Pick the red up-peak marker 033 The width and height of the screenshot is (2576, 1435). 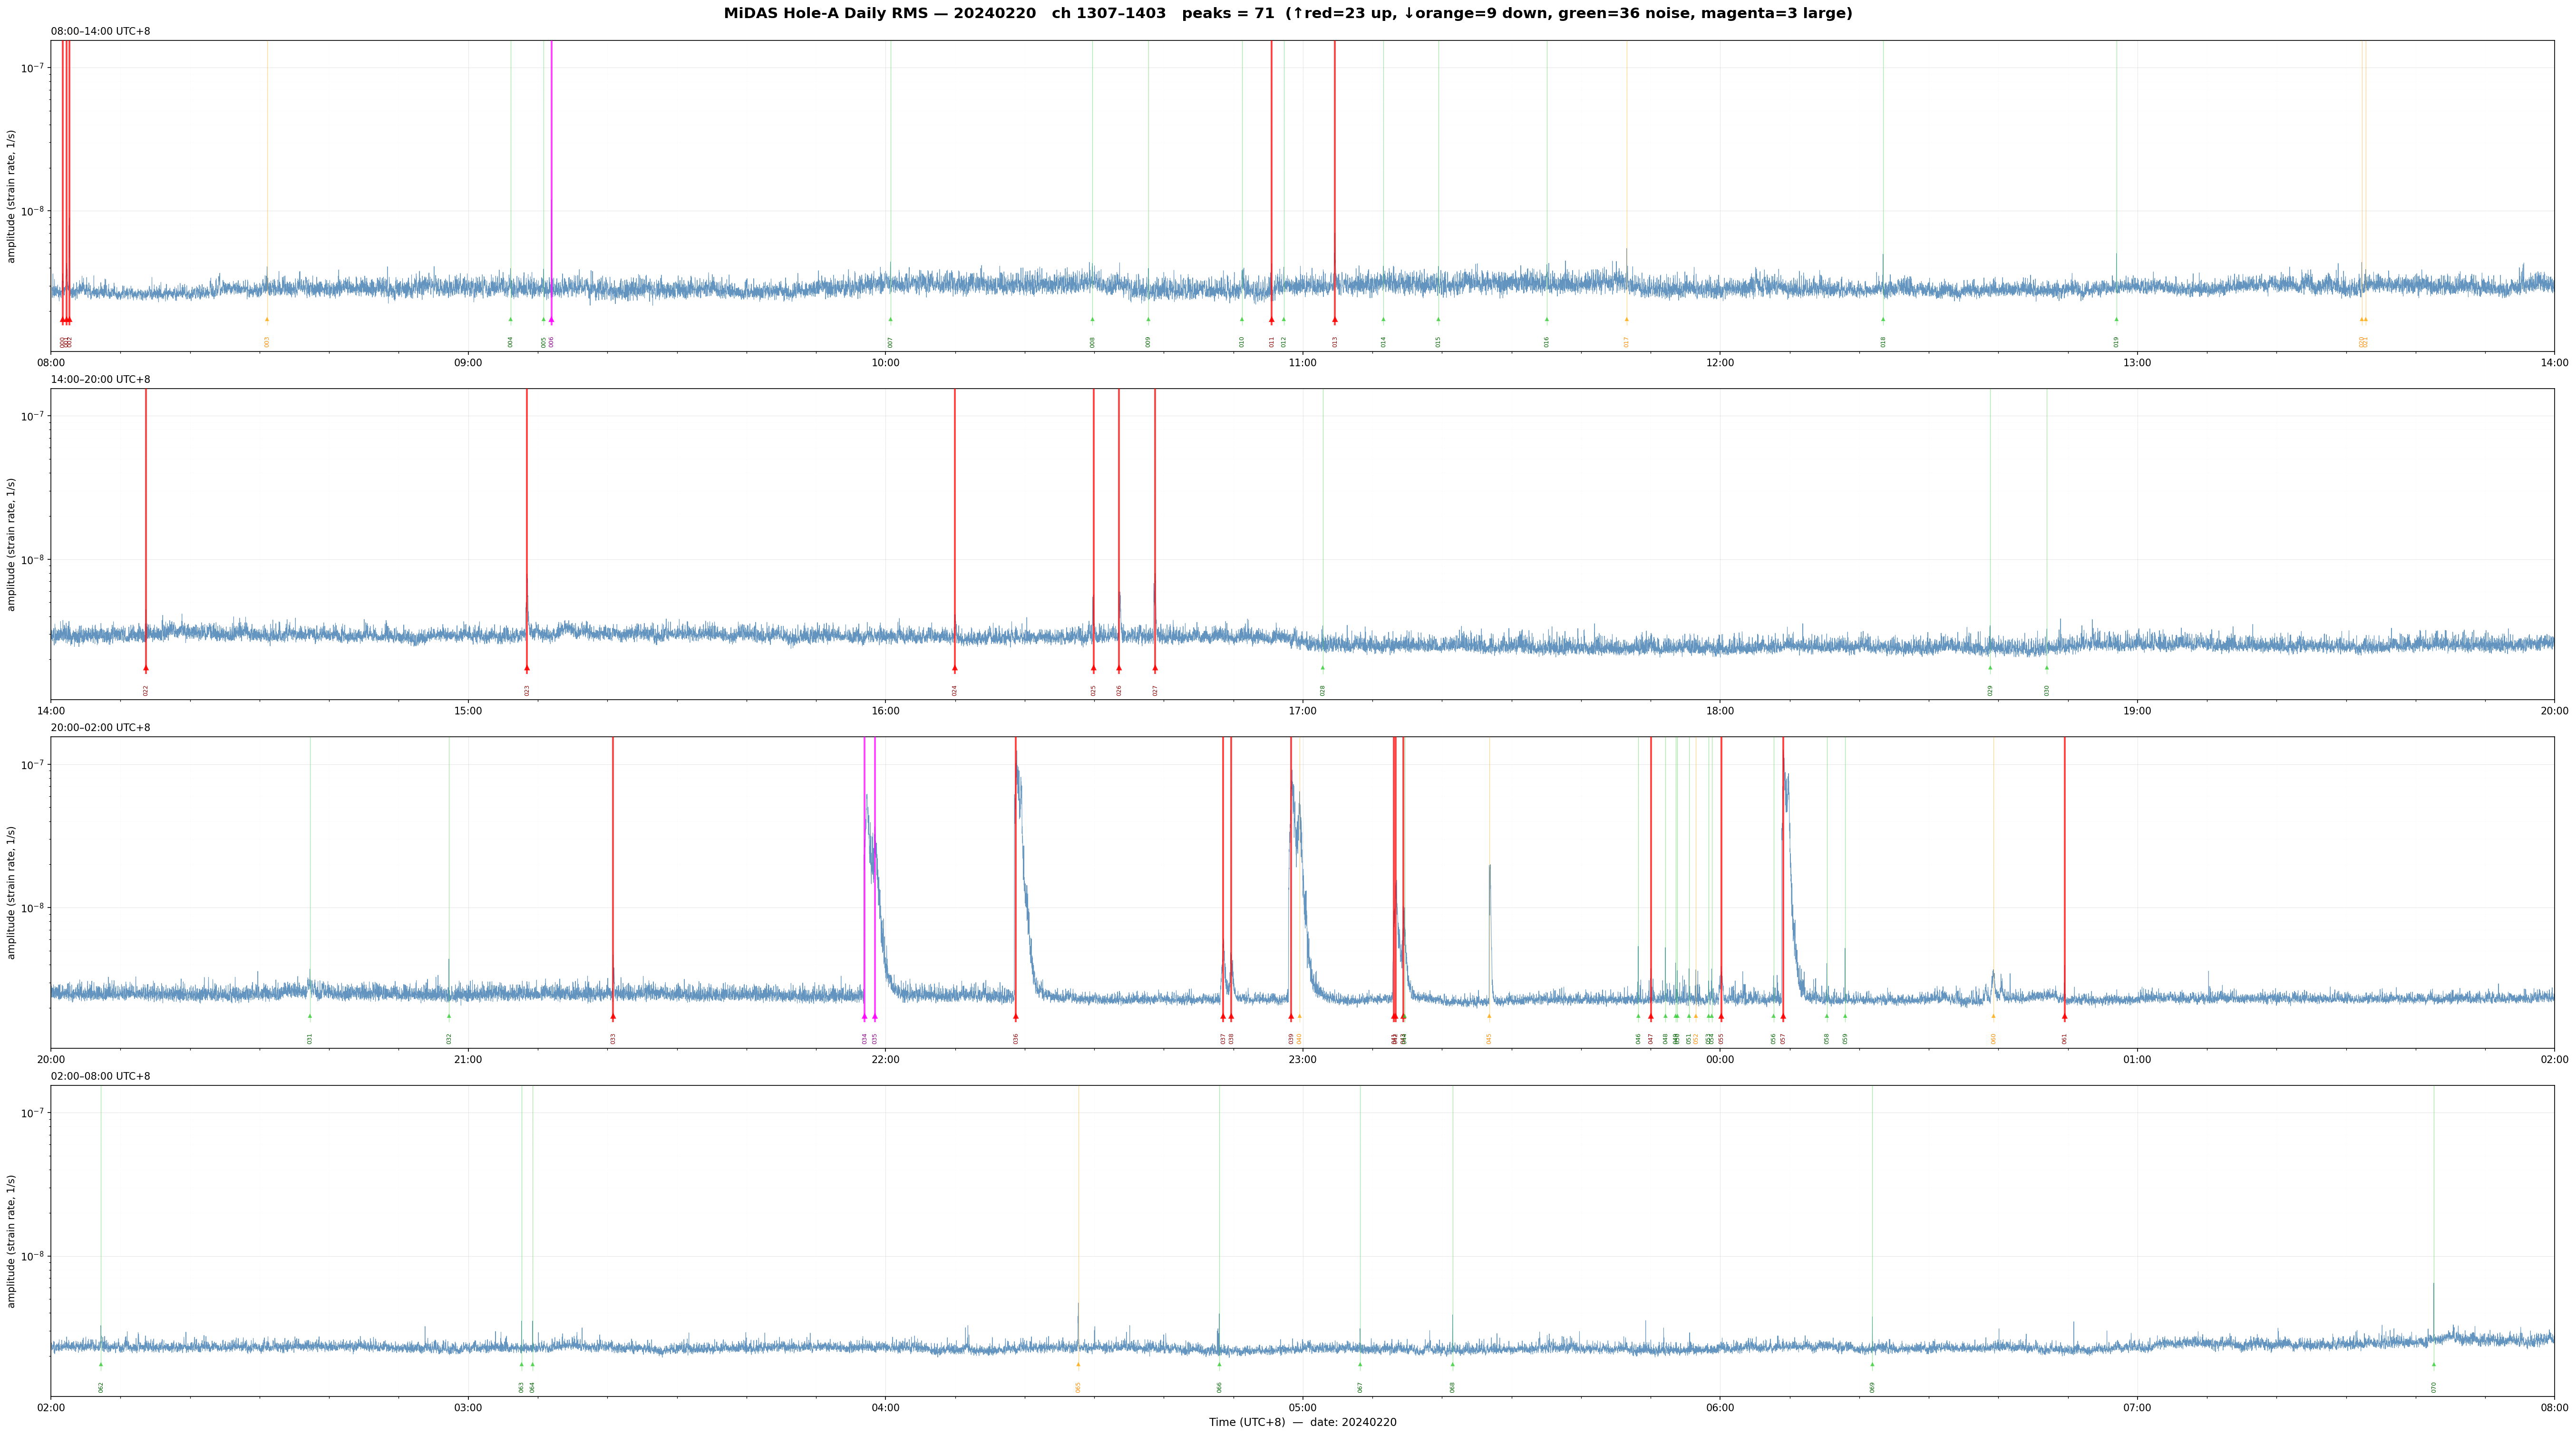(x=613, y=1017)
